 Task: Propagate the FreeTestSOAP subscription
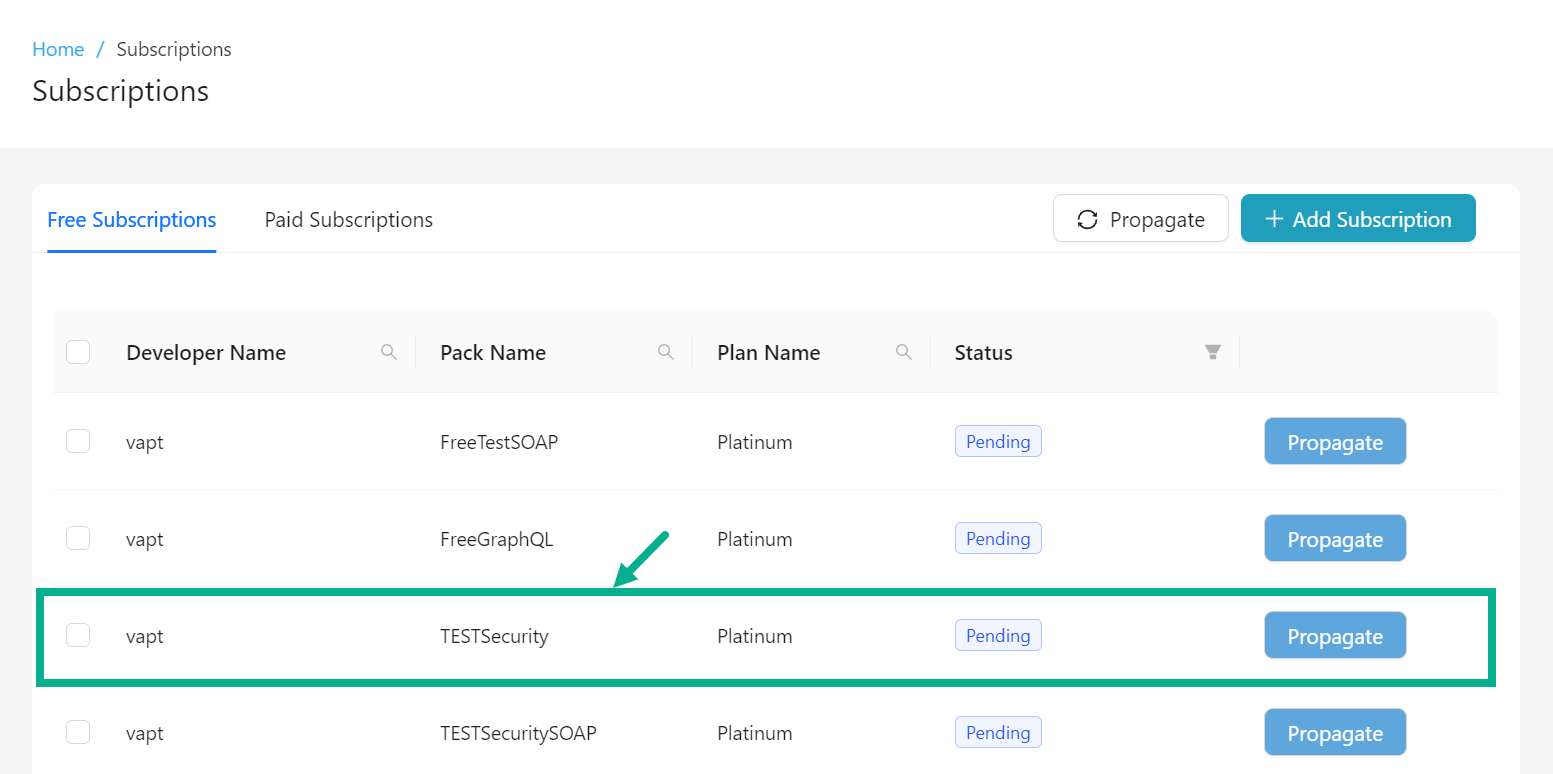pyautogui.click(x=1335, y=441)
